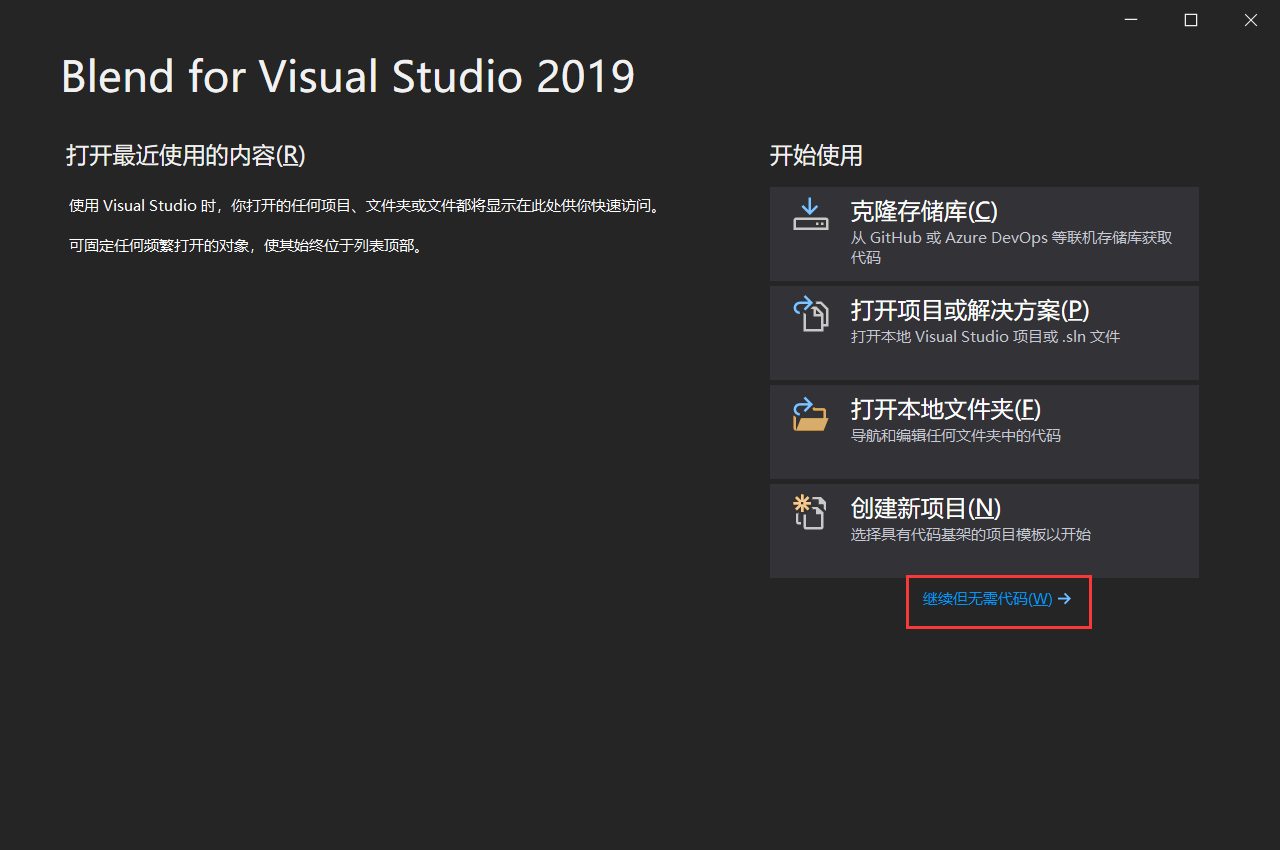Click text 从 GitHub 或 Azure DevOps 等联机存储库获取代码
1280x850 pixels.
coord(1011,247)
